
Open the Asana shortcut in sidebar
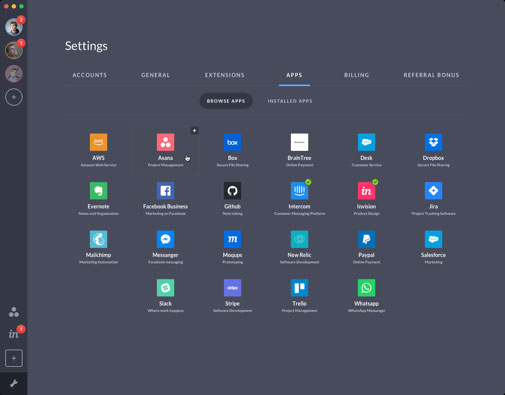(14, 312)
